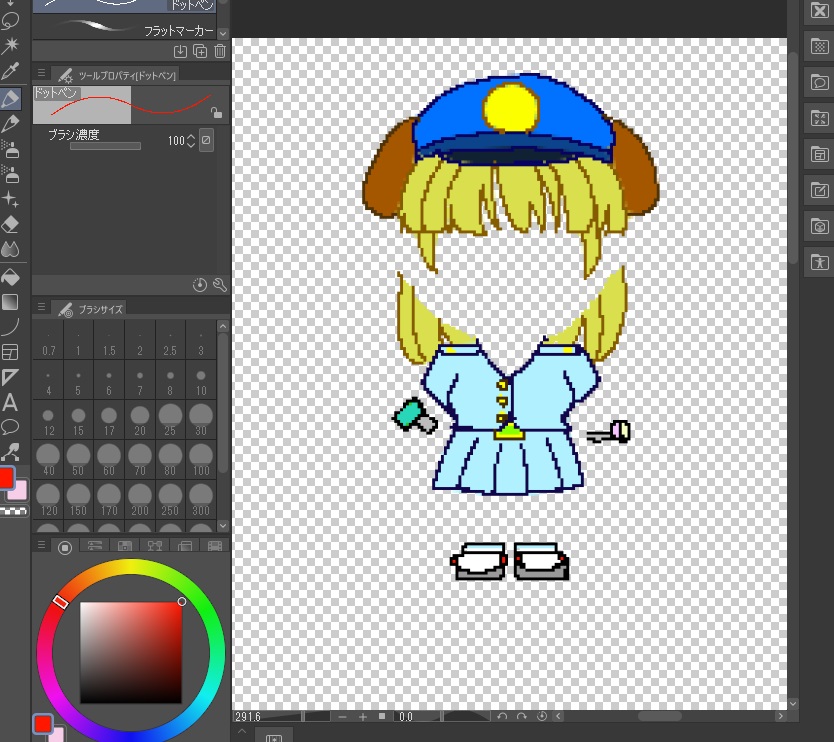This screenshot has width=834, height=742.
Task: Toggle the lock icon on stroke preview
Action: (x=216, y=112)
